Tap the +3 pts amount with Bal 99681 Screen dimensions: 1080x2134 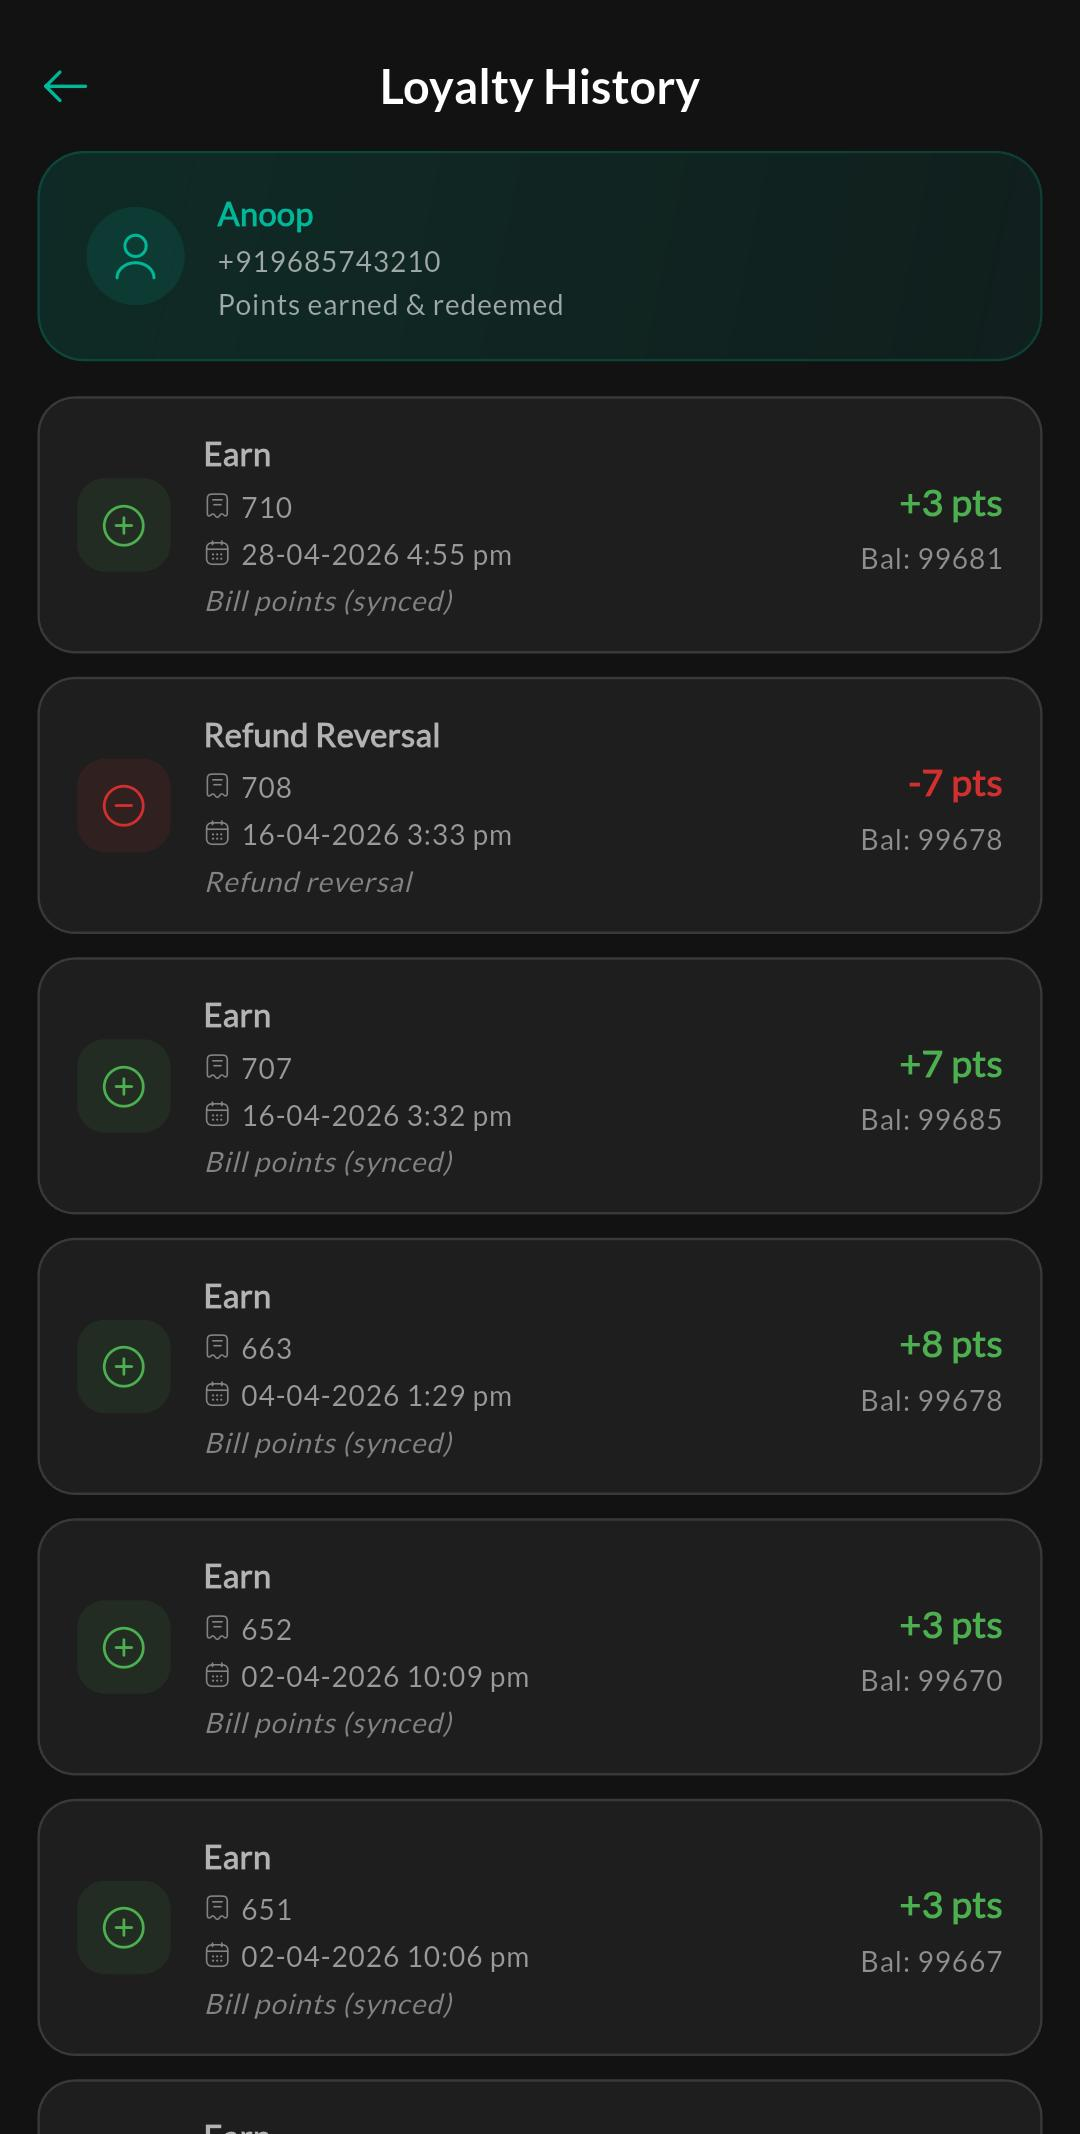[950, 504]
